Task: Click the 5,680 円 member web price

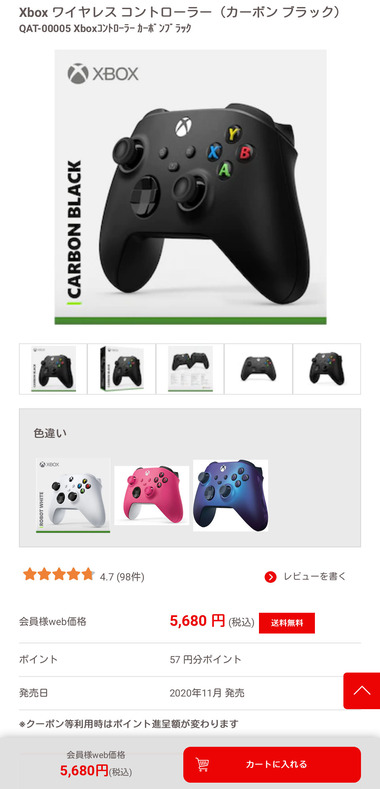Action: point(197,621)
